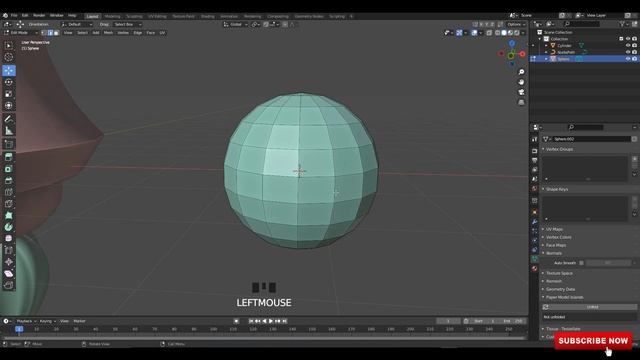Disable rendering of the Sphere object

point(634,59)
